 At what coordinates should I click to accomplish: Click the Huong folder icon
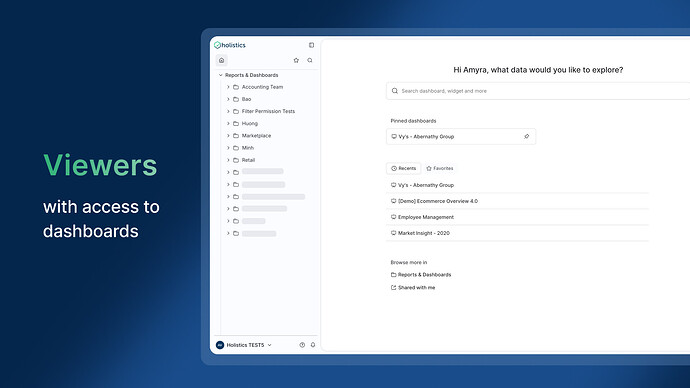click(236, 124)
